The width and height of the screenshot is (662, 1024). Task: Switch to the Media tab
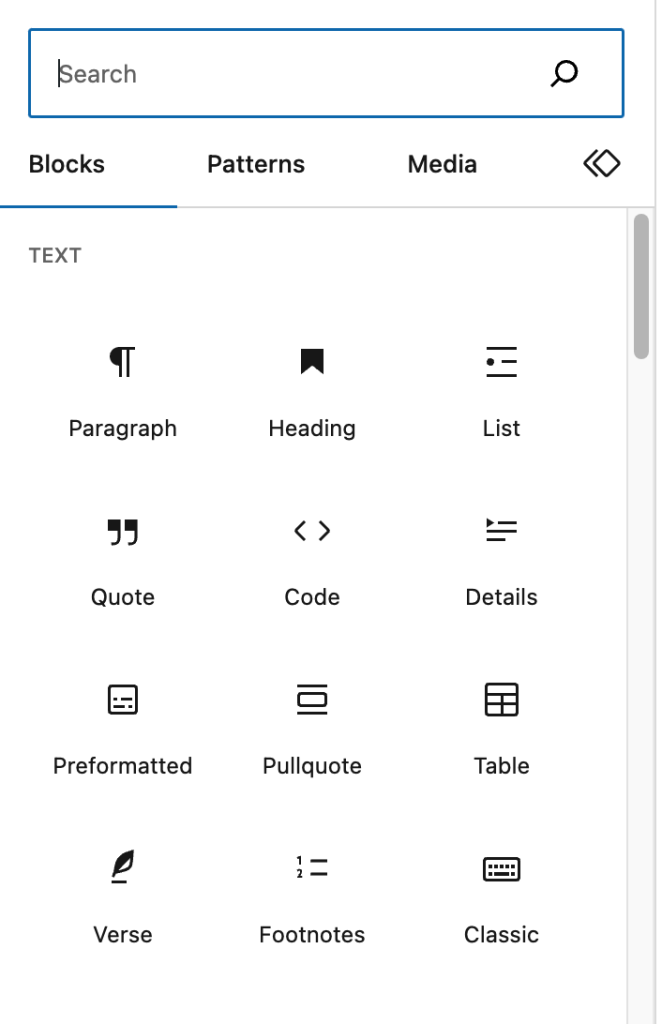point(442,165)
